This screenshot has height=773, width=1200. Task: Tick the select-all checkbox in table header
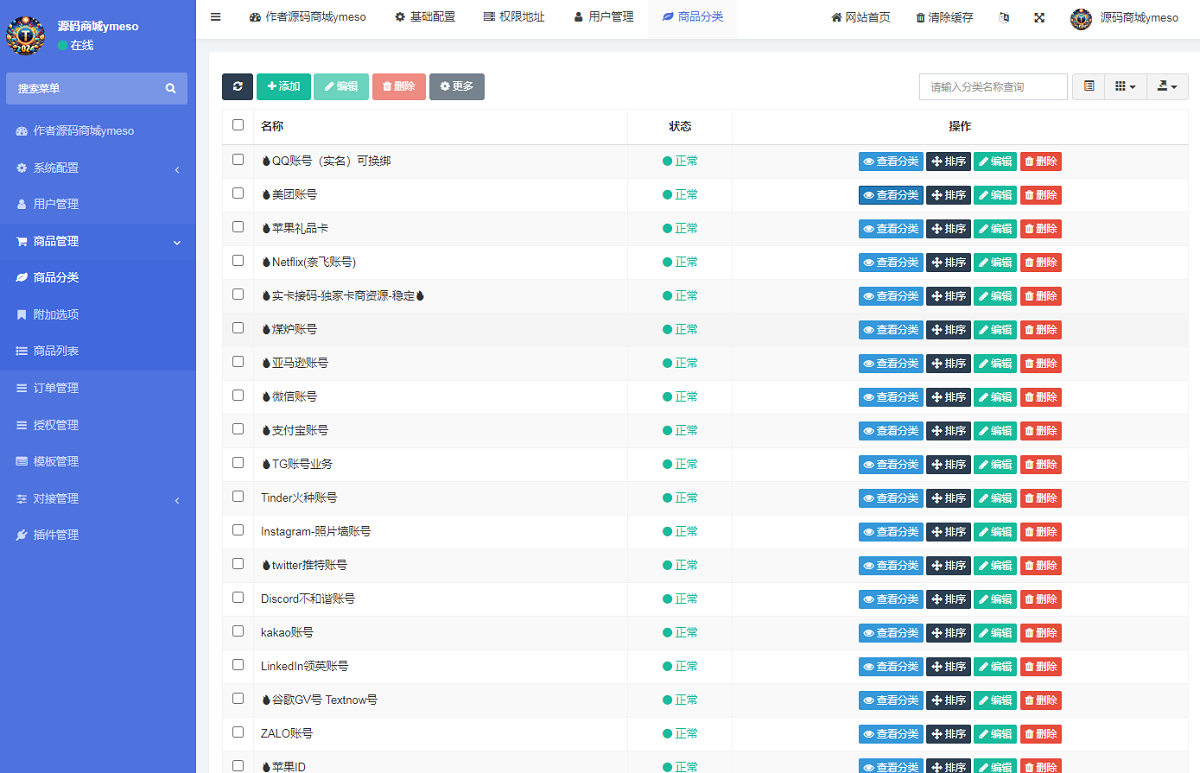click(x=238, y=125)
